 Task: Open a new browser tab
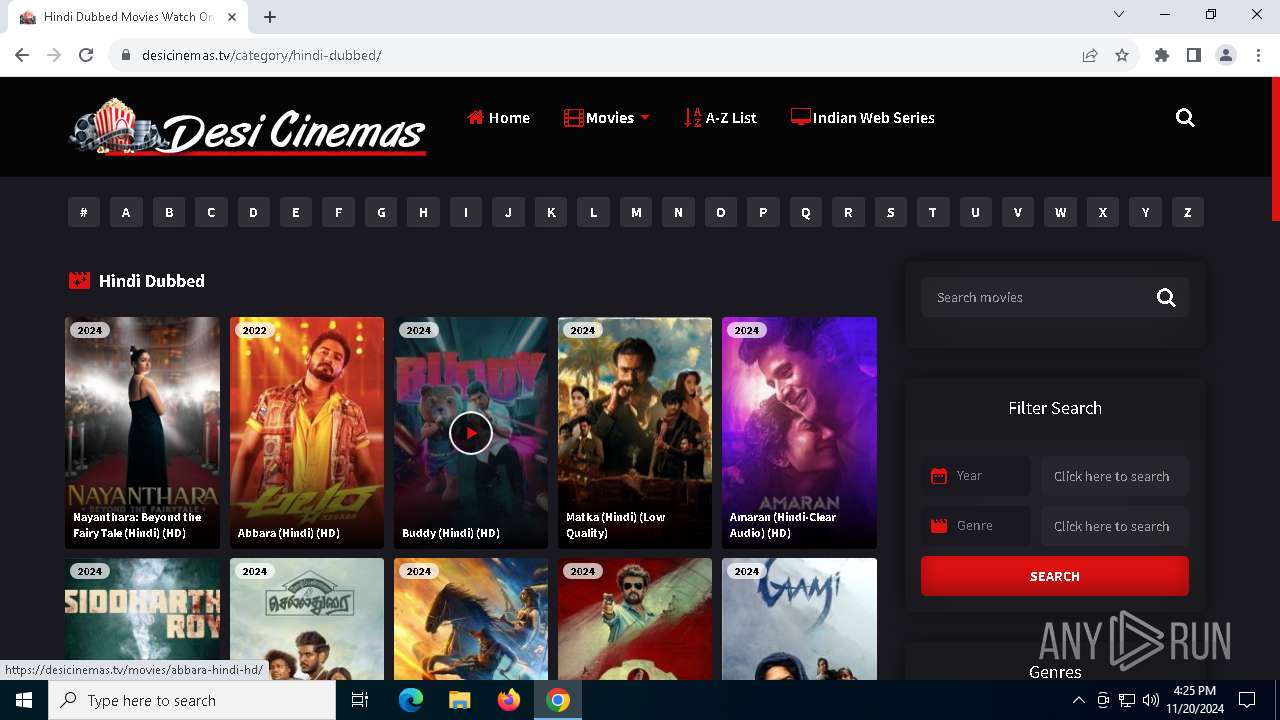click(270, 17)
